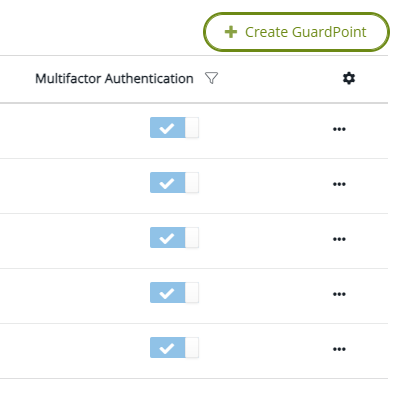Show more options for the third row
Viewport: 397px width, 399px height.
click(339, 239)
